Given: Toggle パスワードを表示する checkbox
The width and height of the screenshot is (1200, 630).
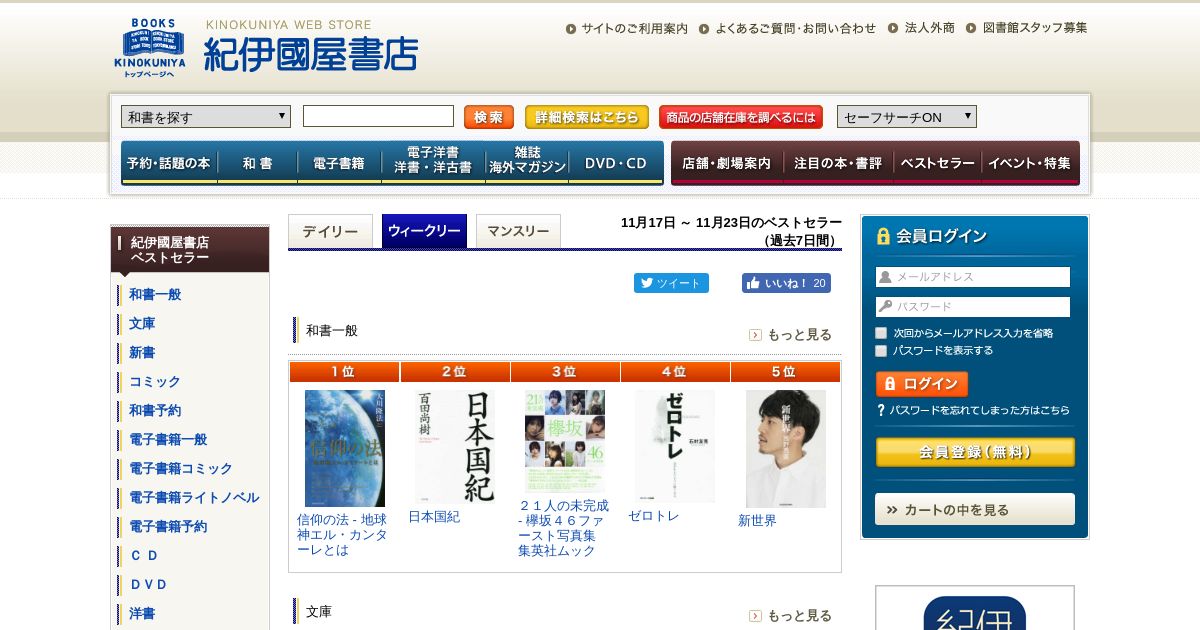Looking at the screenshot, I should (881, 351).
